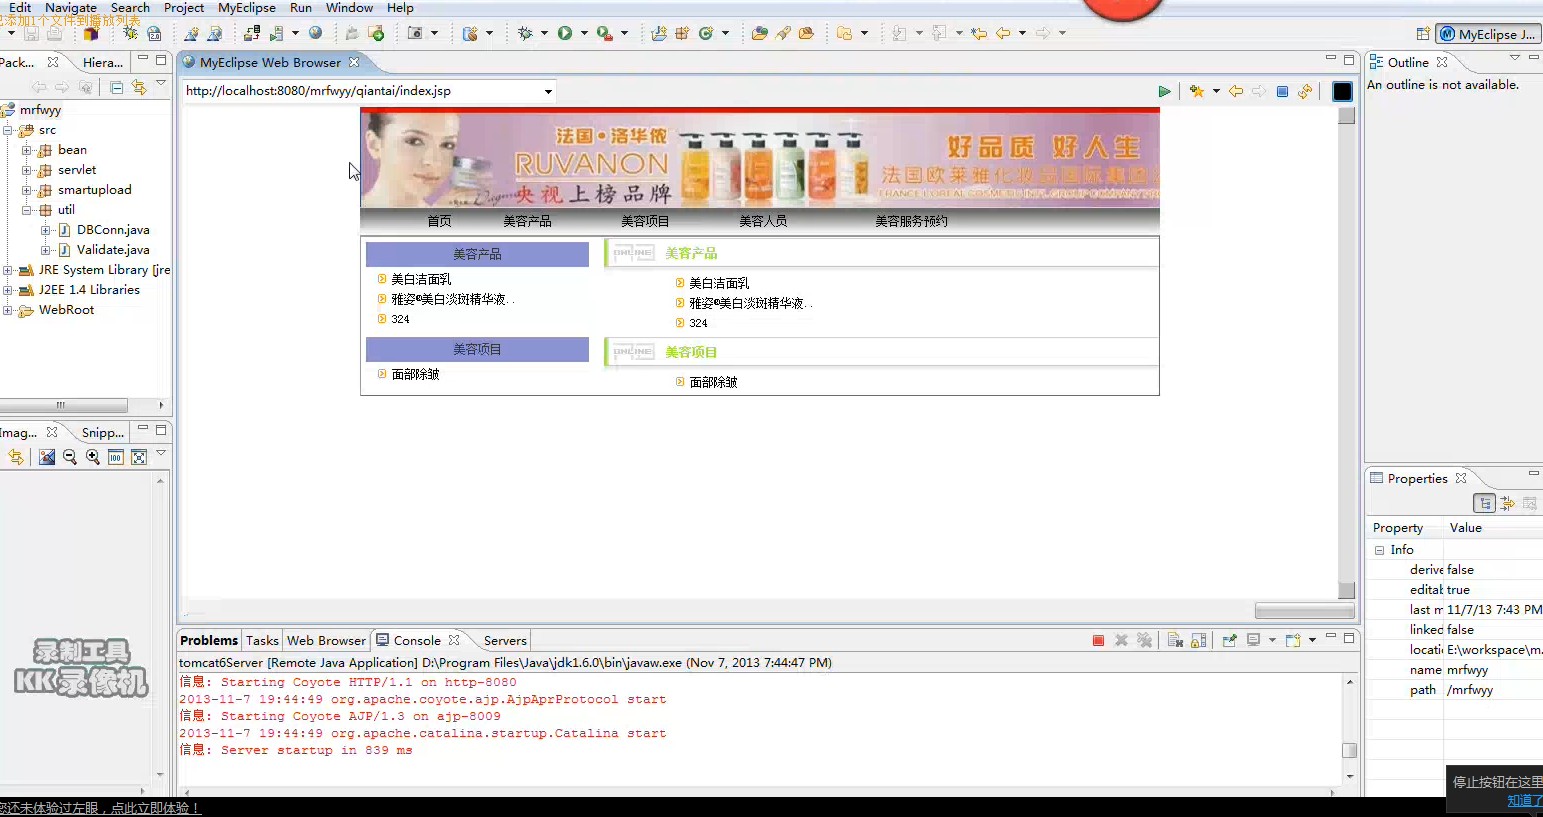
Task: Open the Package Explorer view menu triangle
Action: coord(161,84)
